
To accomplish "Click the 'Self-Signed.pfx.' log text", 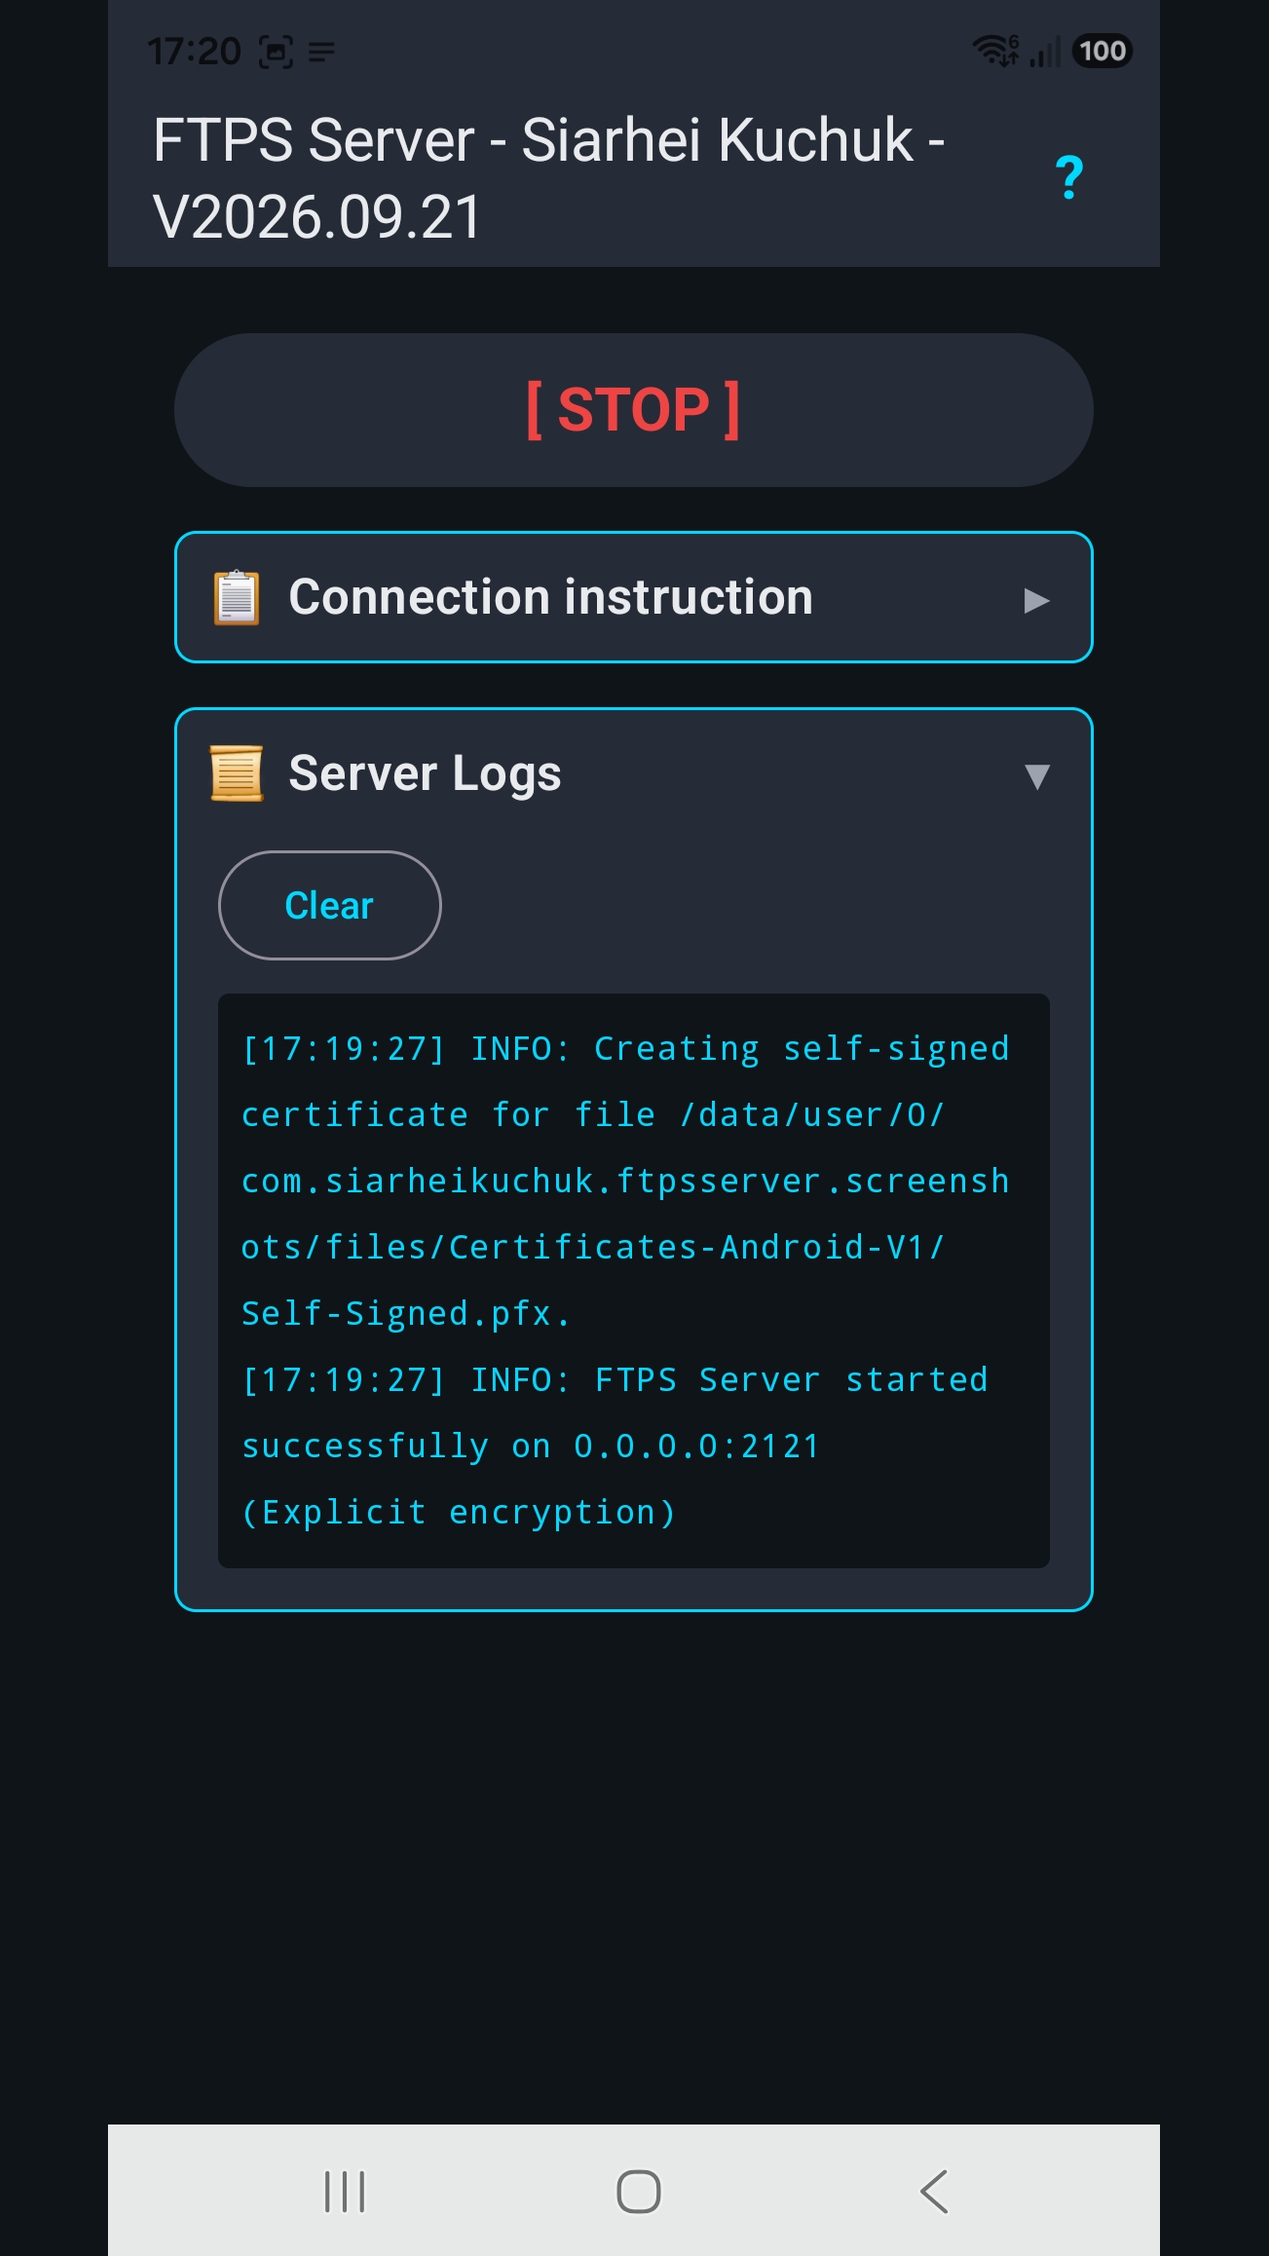I will point(406,1313).
